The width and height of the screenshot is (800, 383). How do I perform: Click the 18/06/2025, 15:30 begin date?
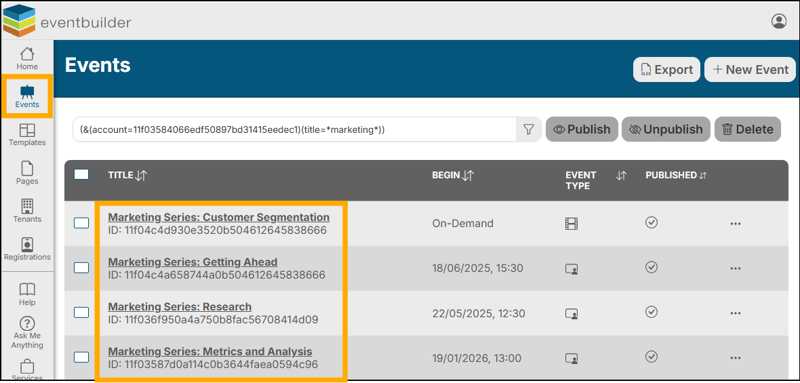coord(478,268)
